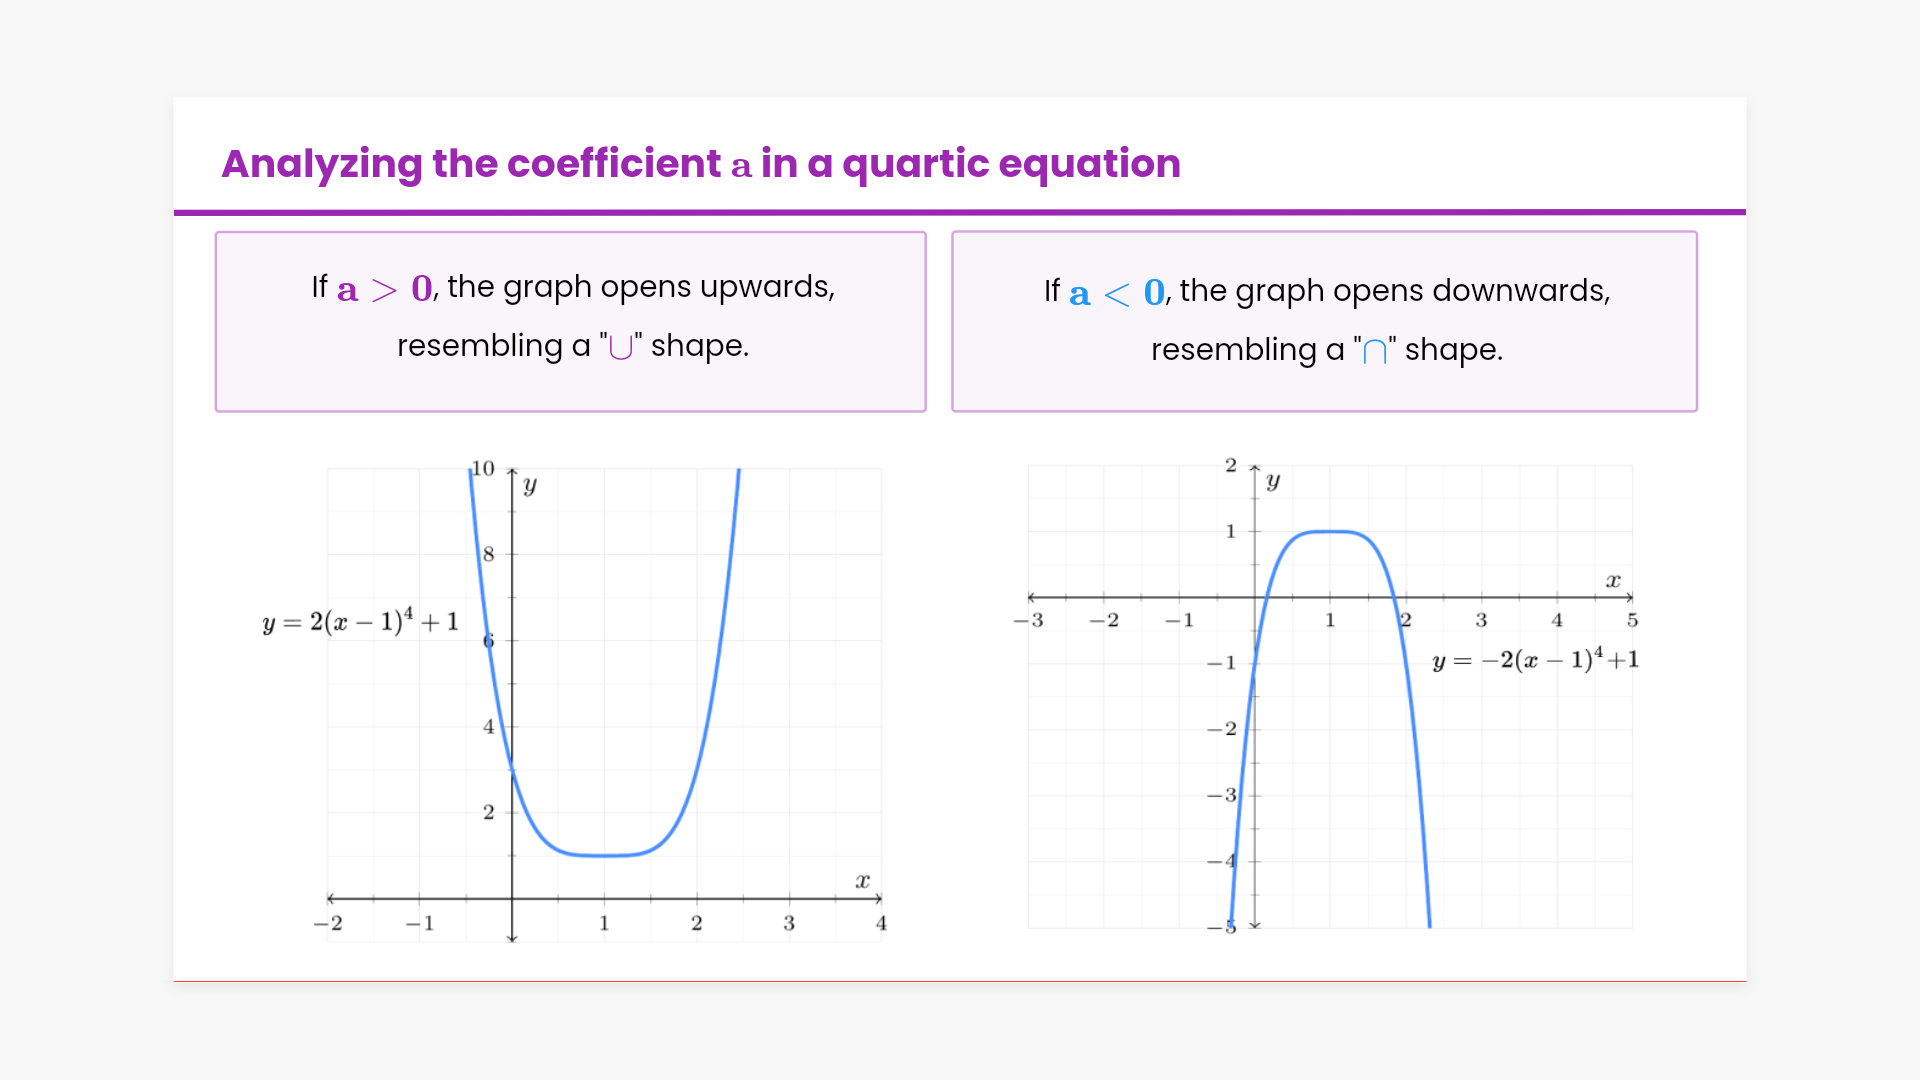Select the "a < 0" blue inequality text
The height and width of the screenshot is (1080, 1920).
click(x=1116, y=293)
